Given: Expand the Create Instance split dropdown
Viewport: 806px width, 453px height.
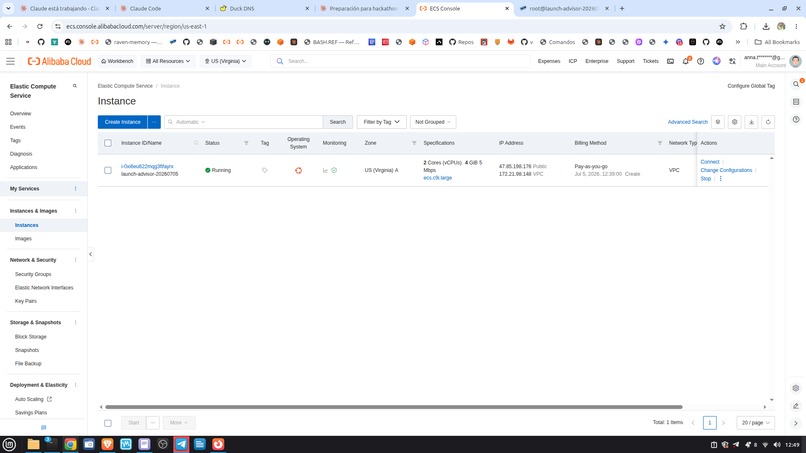Looking at the screenshot, I should [154, 122].
